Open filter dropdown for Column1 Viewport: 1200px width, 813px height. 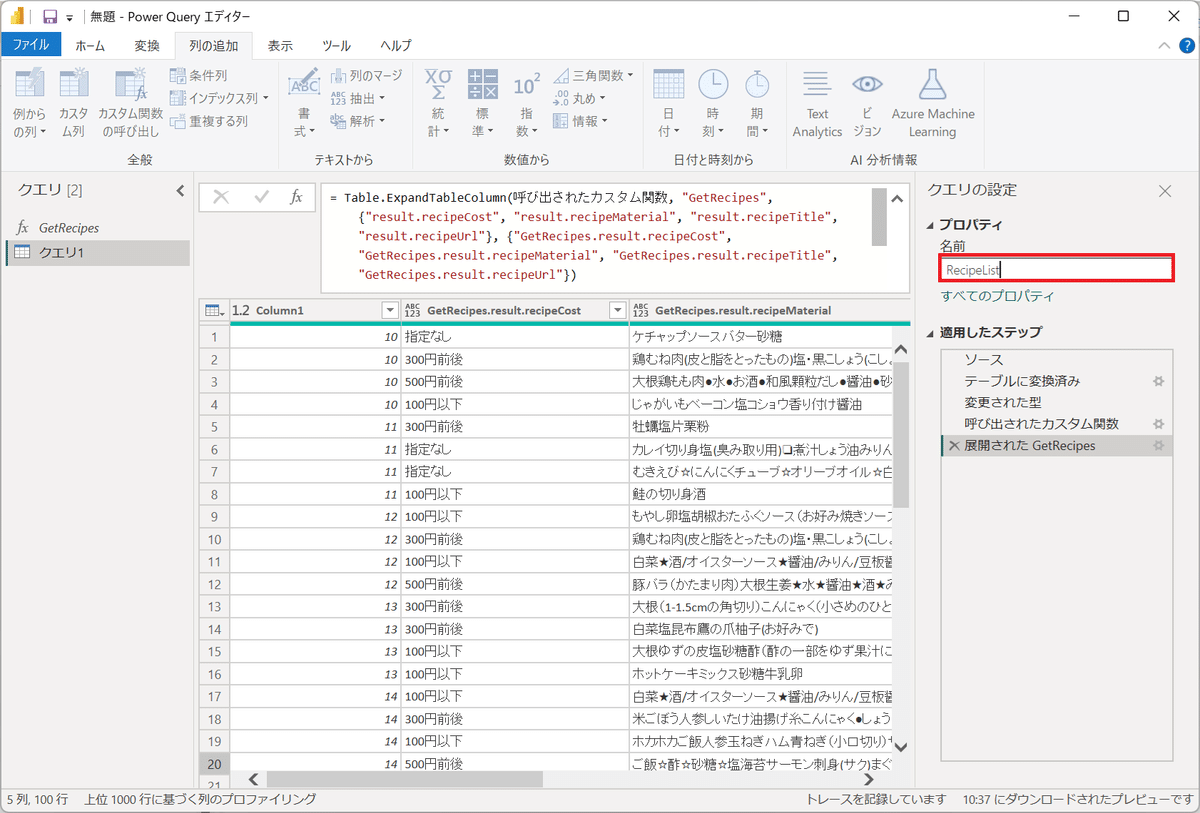[390, 310]
